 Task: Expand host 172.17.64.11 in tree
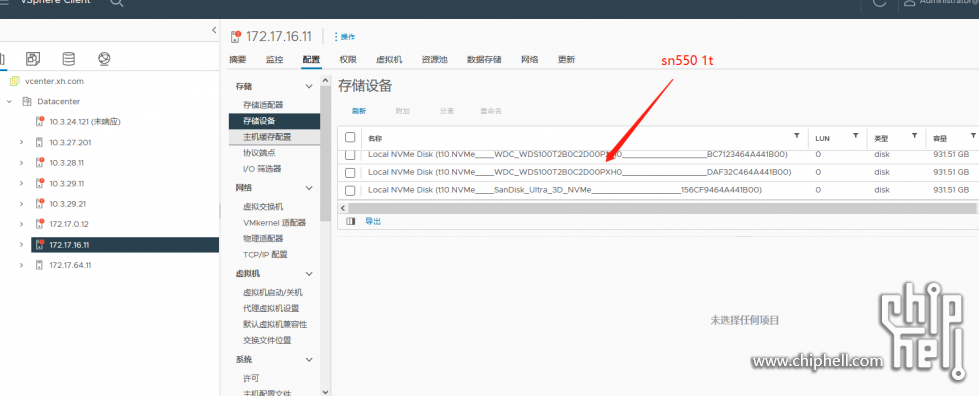[x=21, y=265]
